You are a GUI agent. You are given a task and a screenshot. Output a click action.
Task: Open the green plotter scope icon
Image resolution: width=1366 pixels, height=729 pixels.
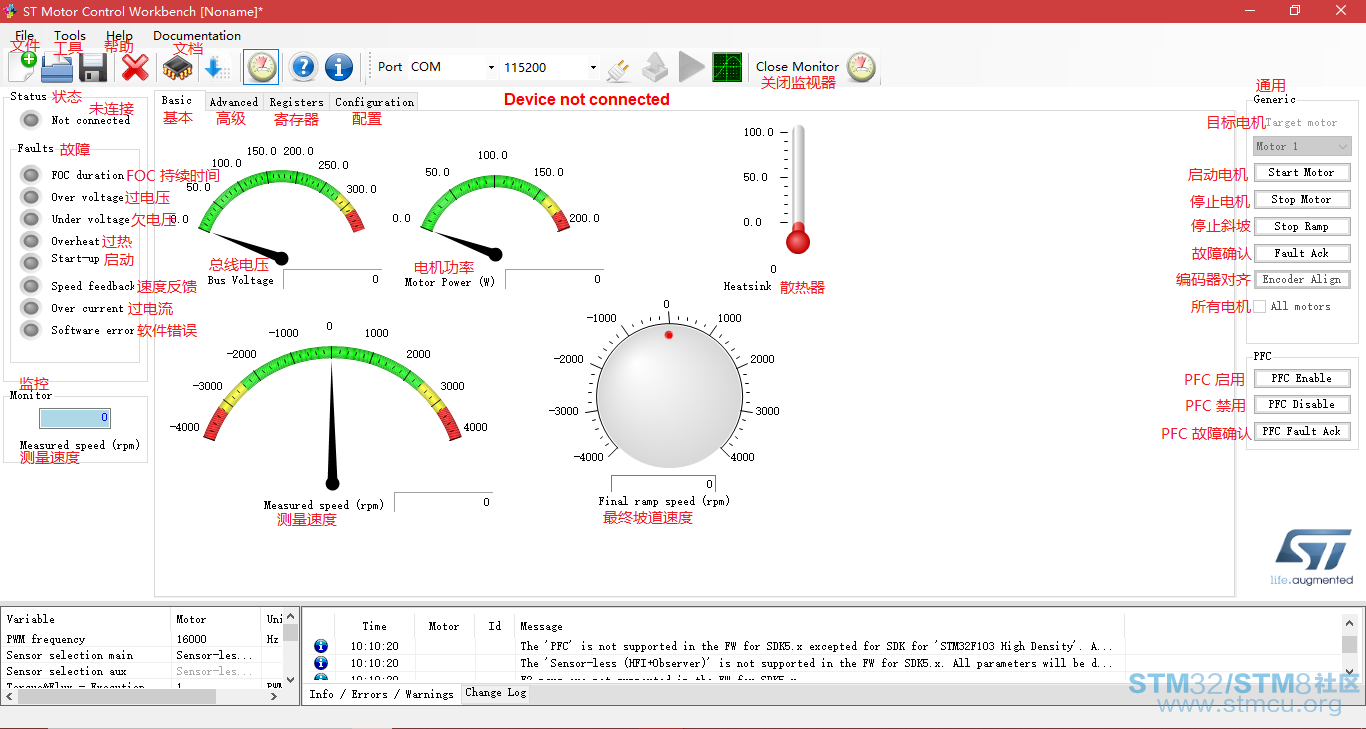(x=727, y=67)
